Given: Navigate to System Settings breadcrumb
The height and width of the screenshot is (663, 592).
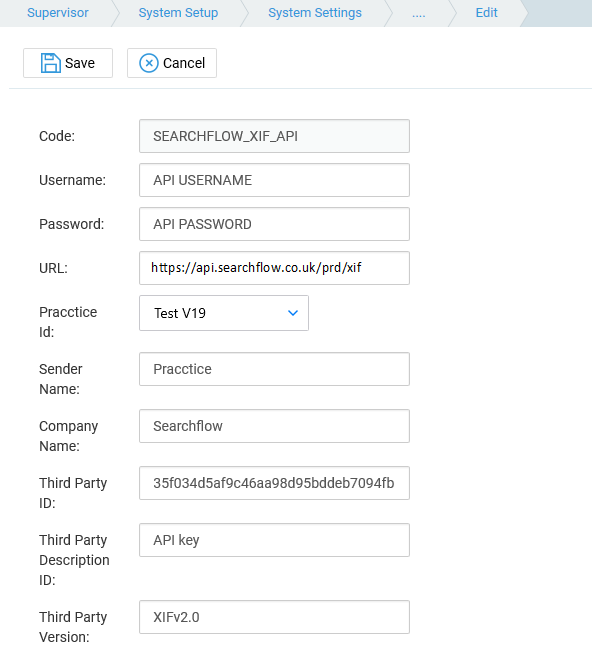Looking at the screenshot, I should click(315, 13).
